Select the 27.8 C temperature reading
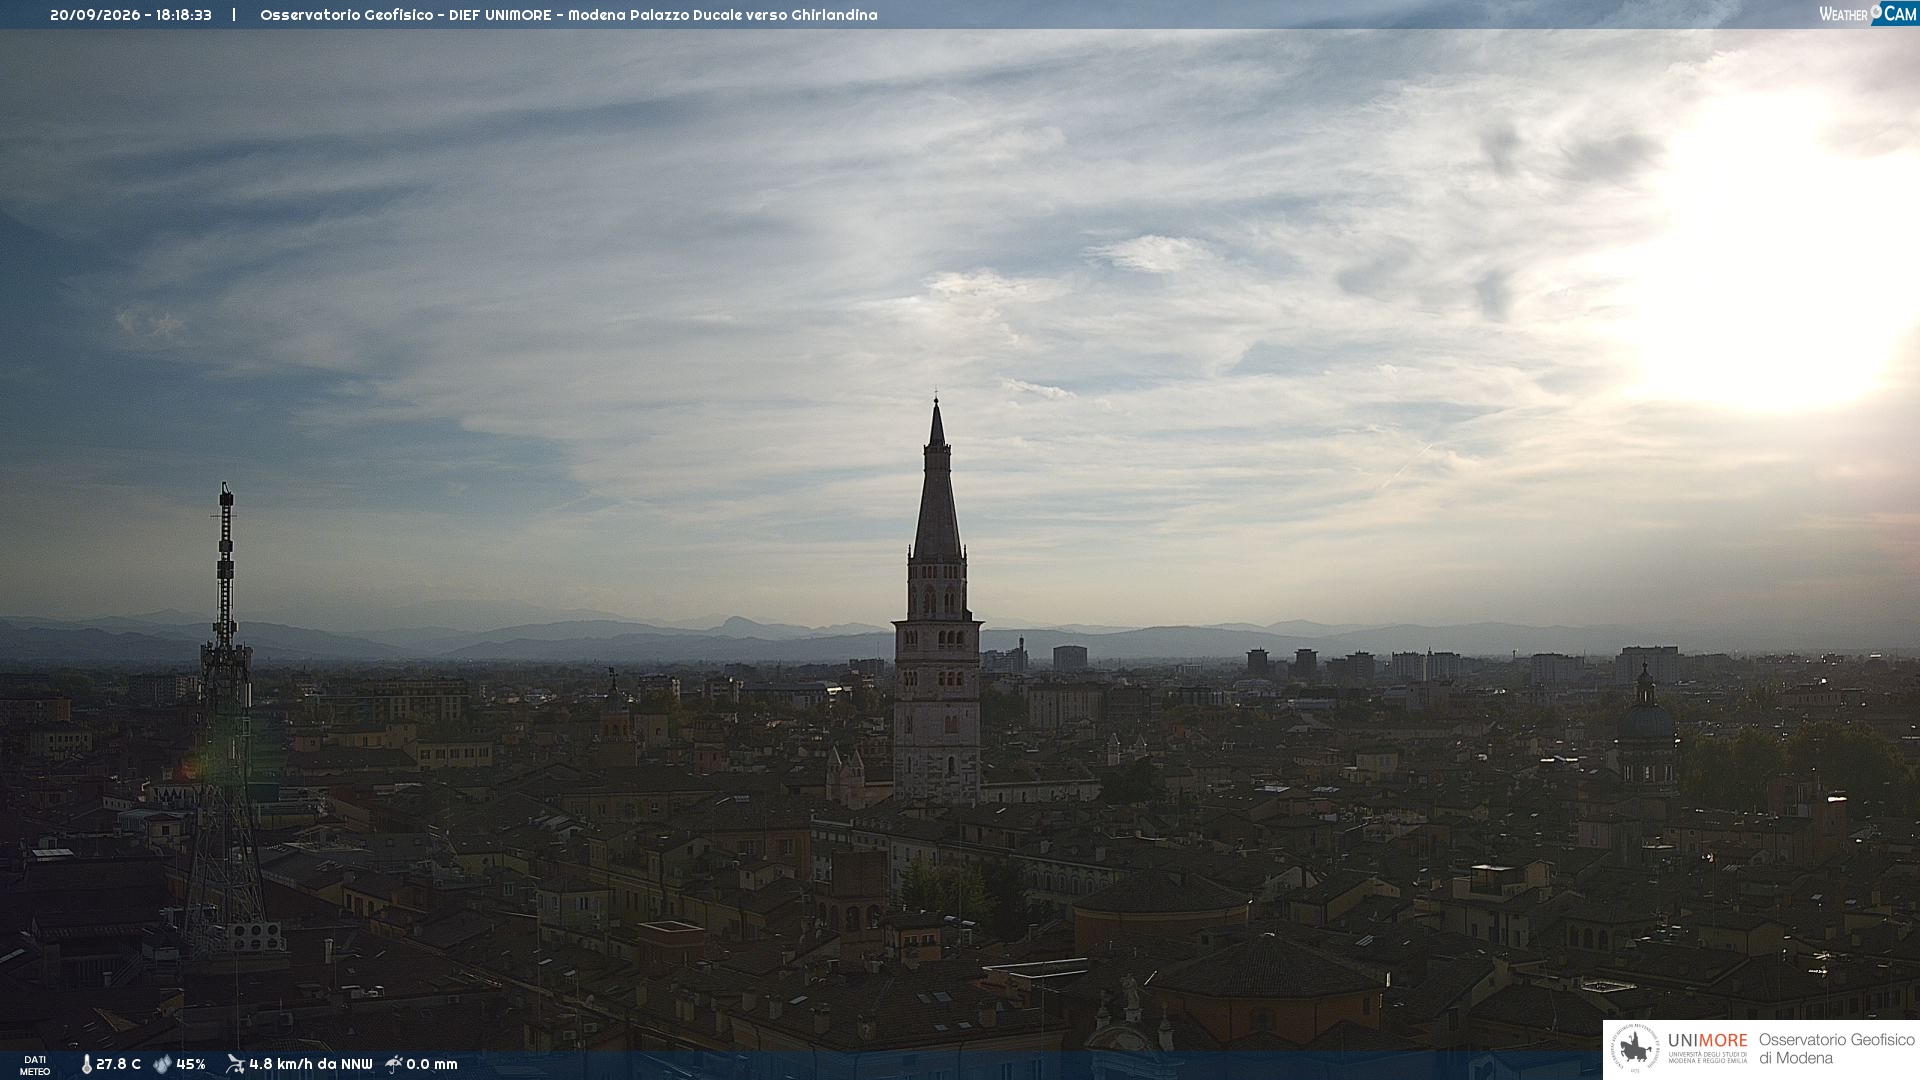The width and height of the screenshot is (1920, 1080). [118, 1065]
